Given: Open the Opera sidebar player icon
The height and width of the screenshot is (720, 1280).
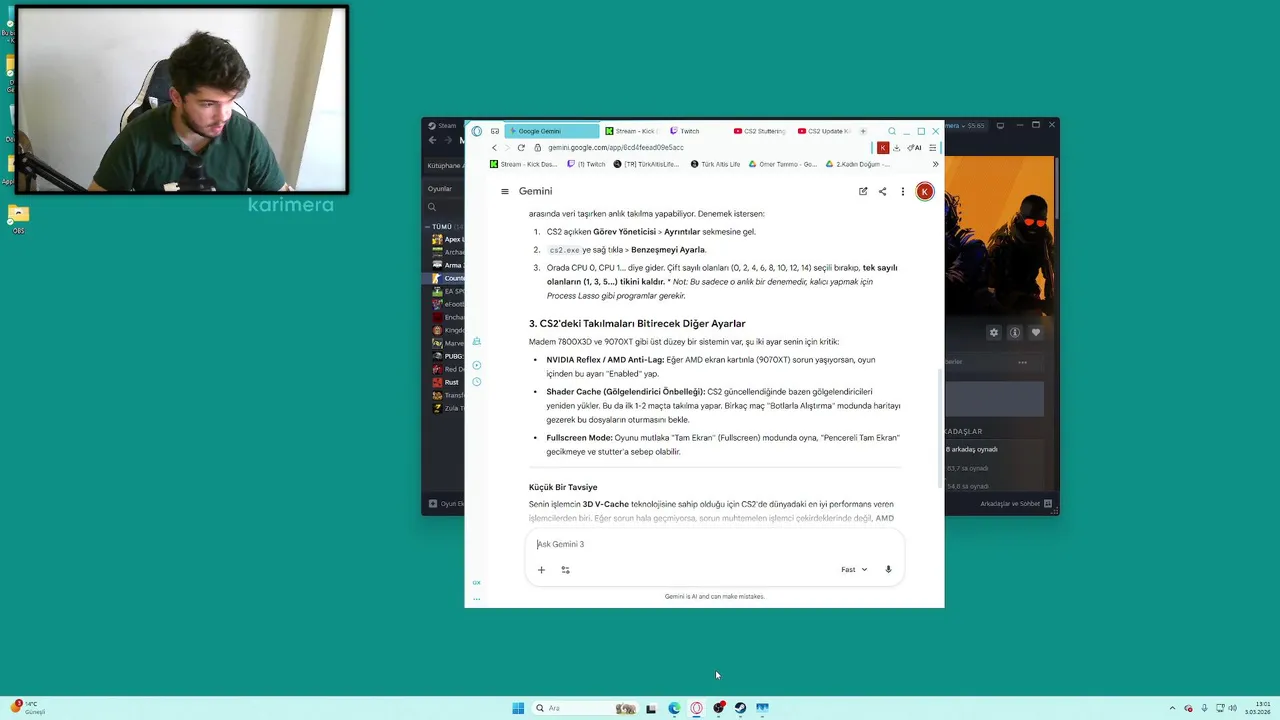Looking at the screenshot, I should click(476, 365).
